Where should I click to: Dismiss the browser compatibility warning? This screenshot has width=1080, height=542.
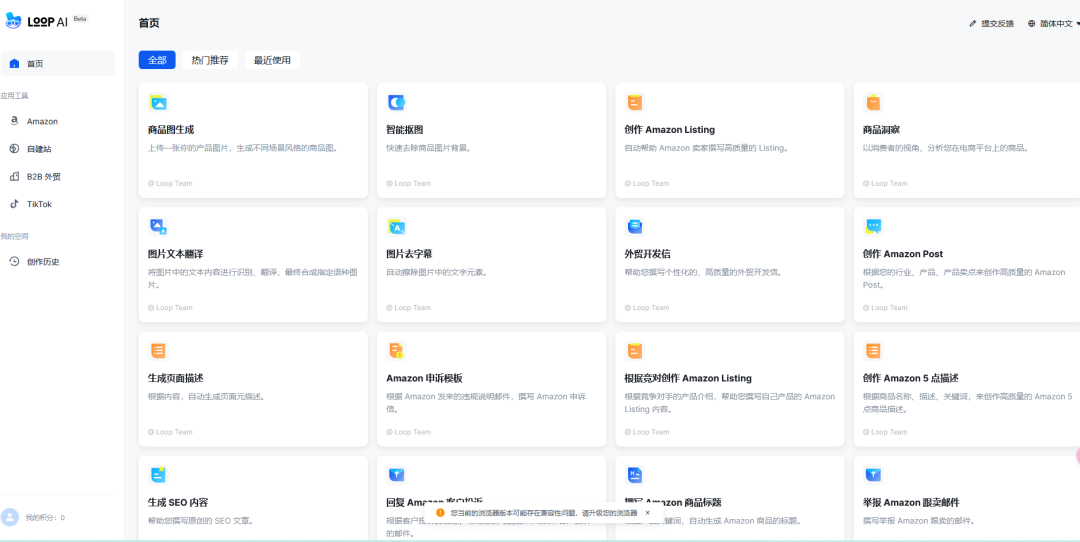pyautogui.click(x=647, y=513)
